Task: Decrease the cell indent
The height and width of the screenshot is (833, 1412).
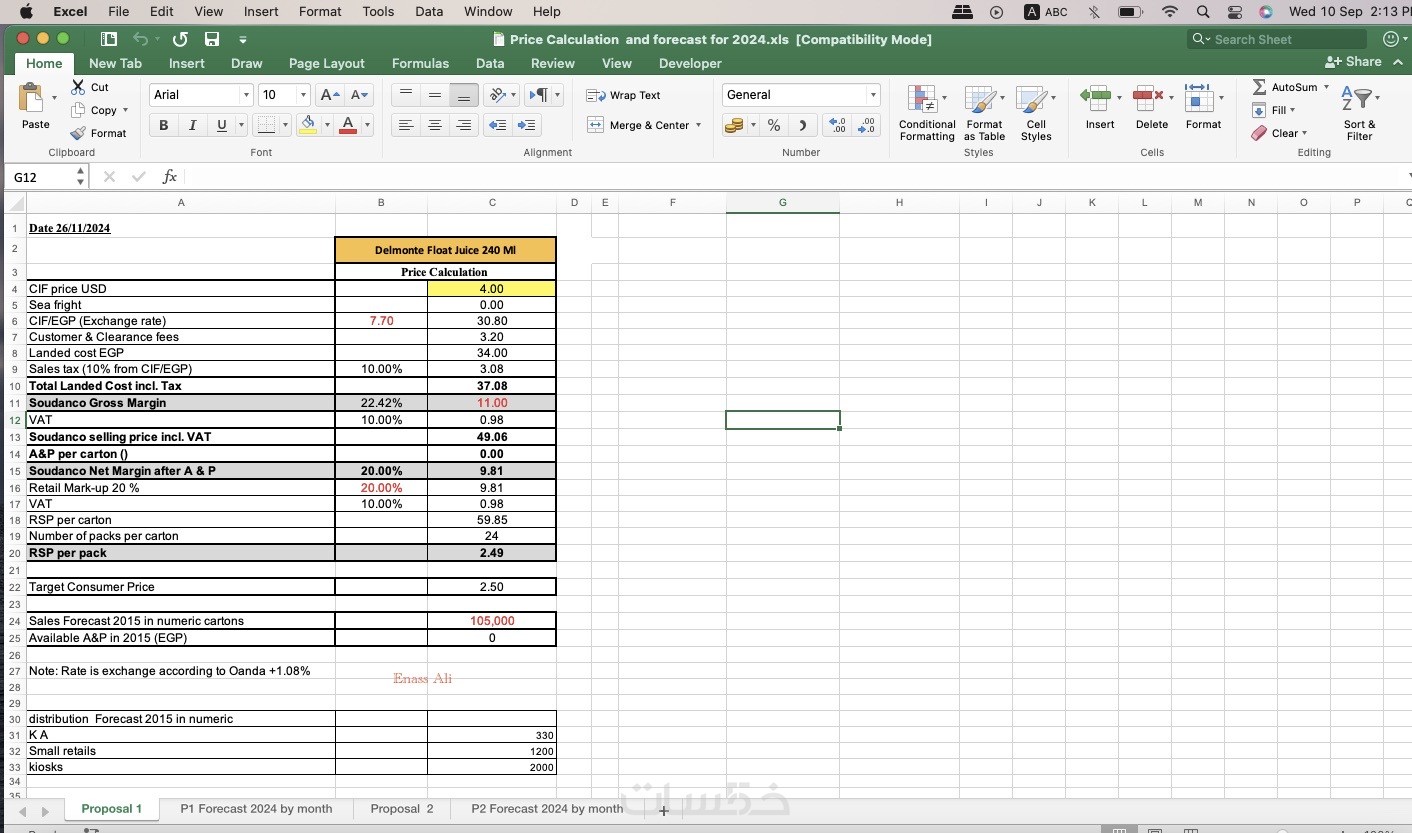Action: click(x=497, y=125)
